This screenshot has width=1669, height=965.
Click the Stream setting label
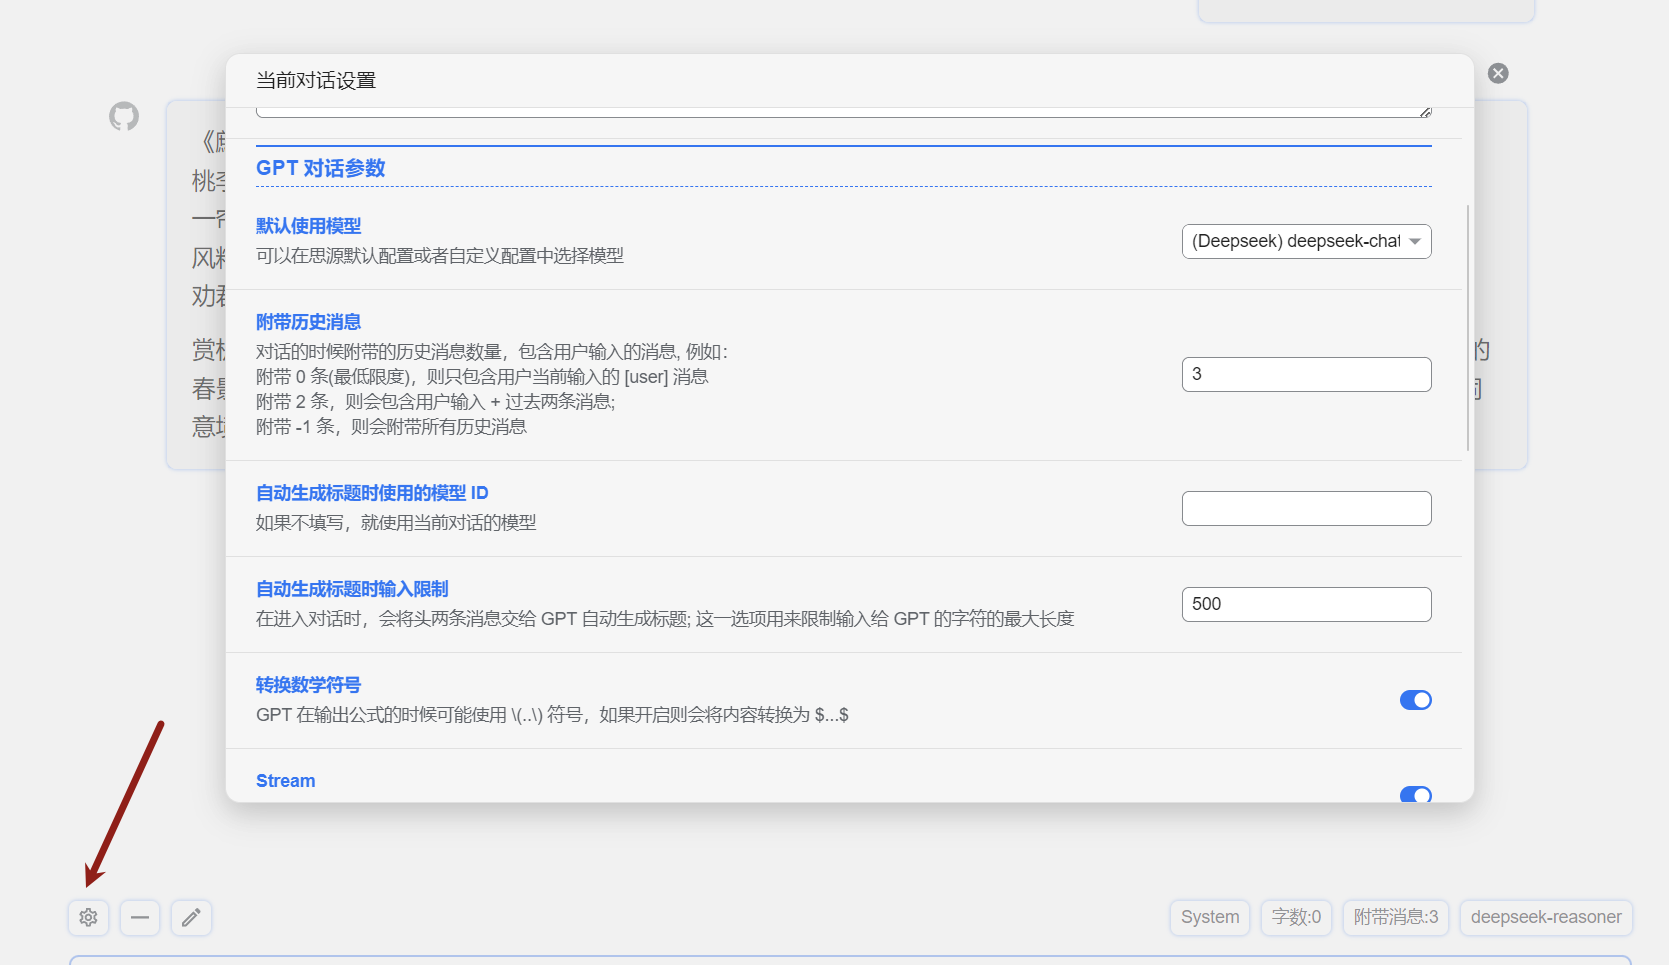pyautogui.click(x=285, y=781)
